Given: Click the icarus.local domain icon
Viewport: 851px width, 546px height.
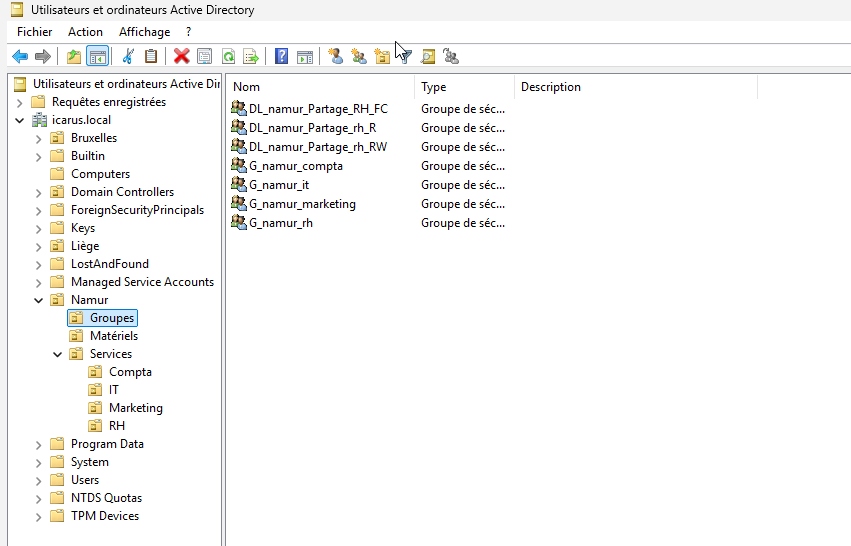Looking at the screenshot, I should (x=39, y=120).
